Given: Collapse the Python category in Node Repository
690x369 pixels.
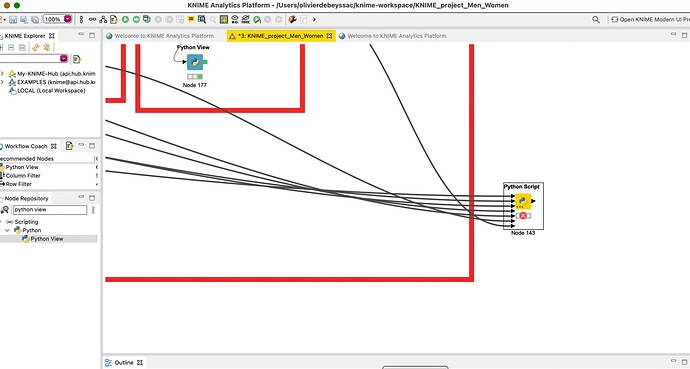Looking at the screenshot, I should click(7, 230).
